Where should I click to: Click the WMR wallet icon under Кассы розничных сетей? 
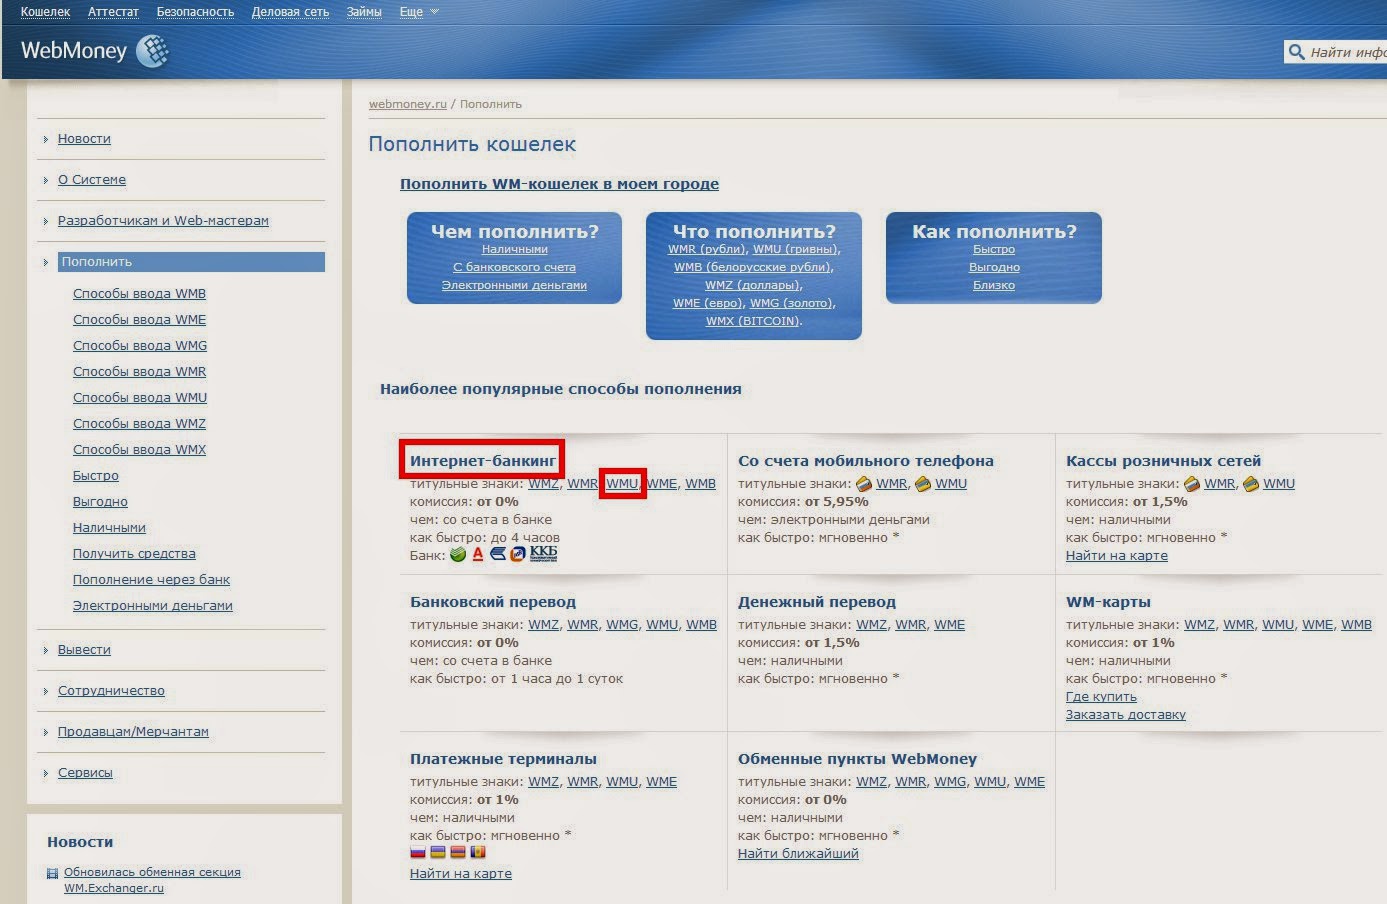coord(1192,484)
